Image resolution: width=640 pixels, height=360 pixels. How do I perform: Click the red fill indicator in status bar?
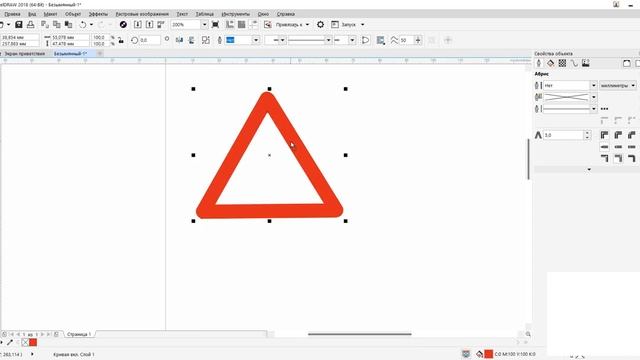tap(488, 354)
